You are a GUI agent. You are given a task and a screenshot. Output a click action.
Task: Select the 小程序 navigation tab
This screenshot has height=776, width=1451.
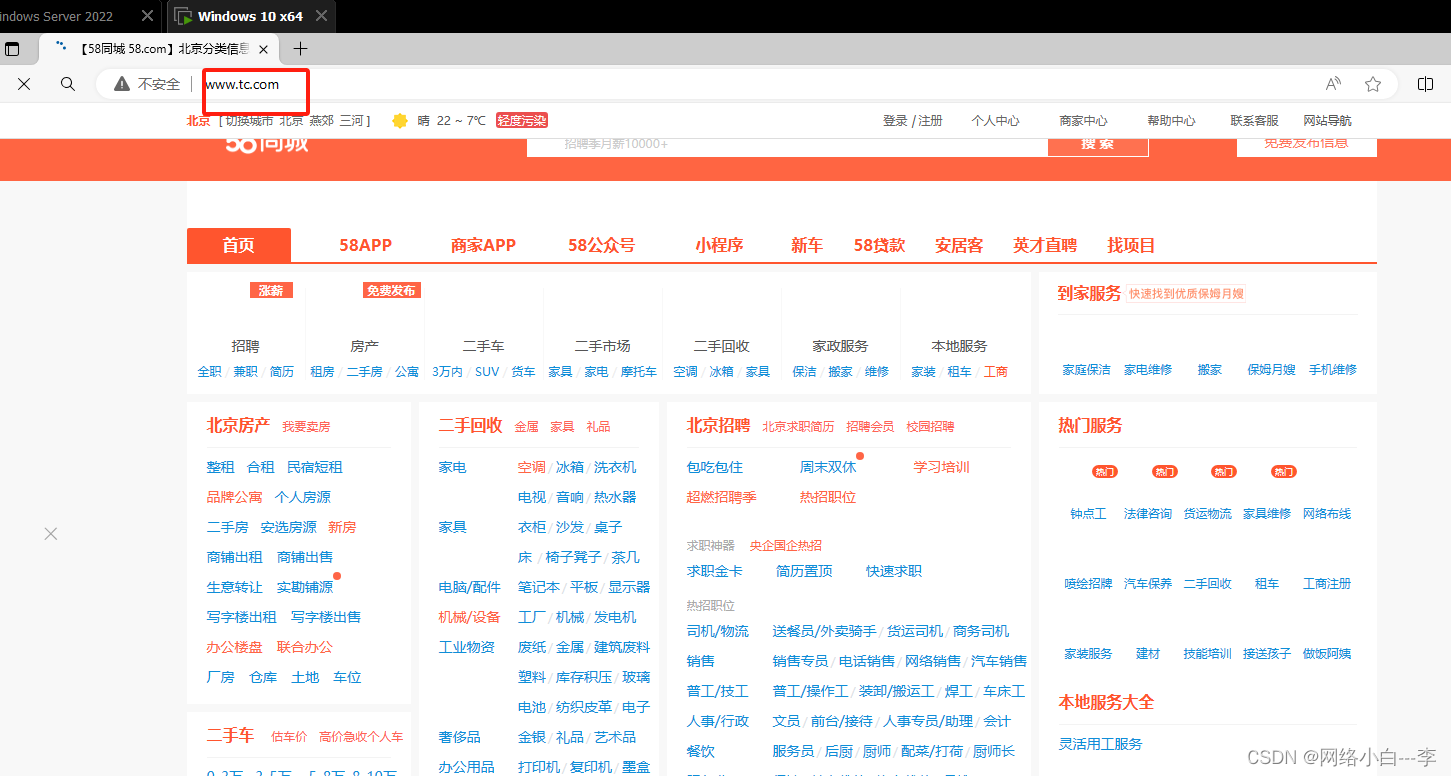tap(719, 245)
